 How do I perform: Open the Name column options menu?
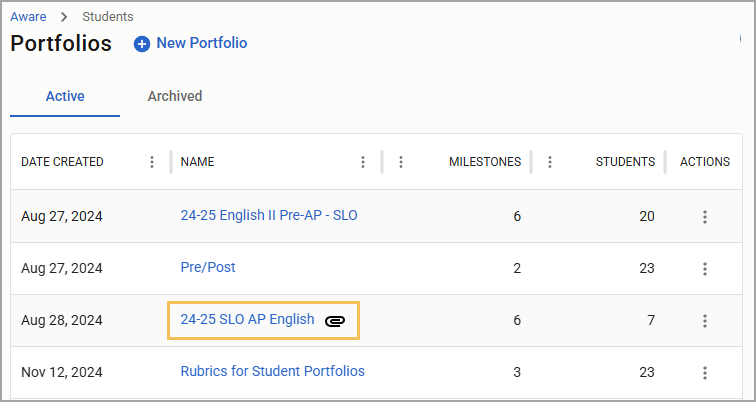click(363, 162)
